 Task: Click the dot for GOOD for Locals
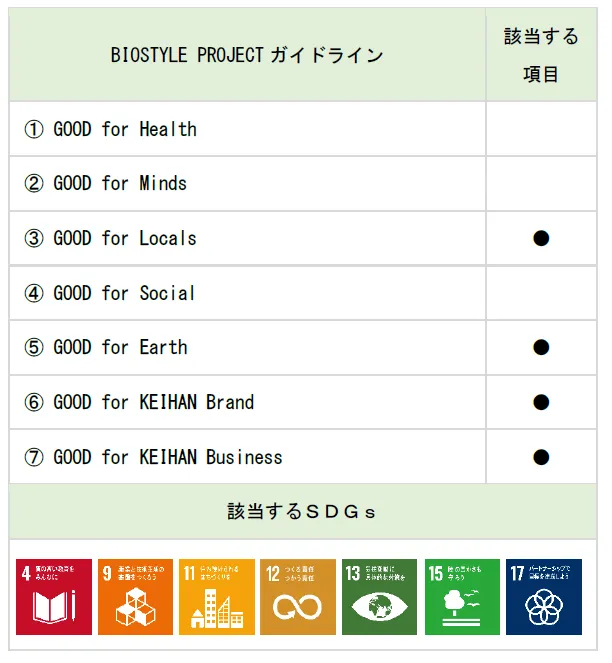pos(541,238)
